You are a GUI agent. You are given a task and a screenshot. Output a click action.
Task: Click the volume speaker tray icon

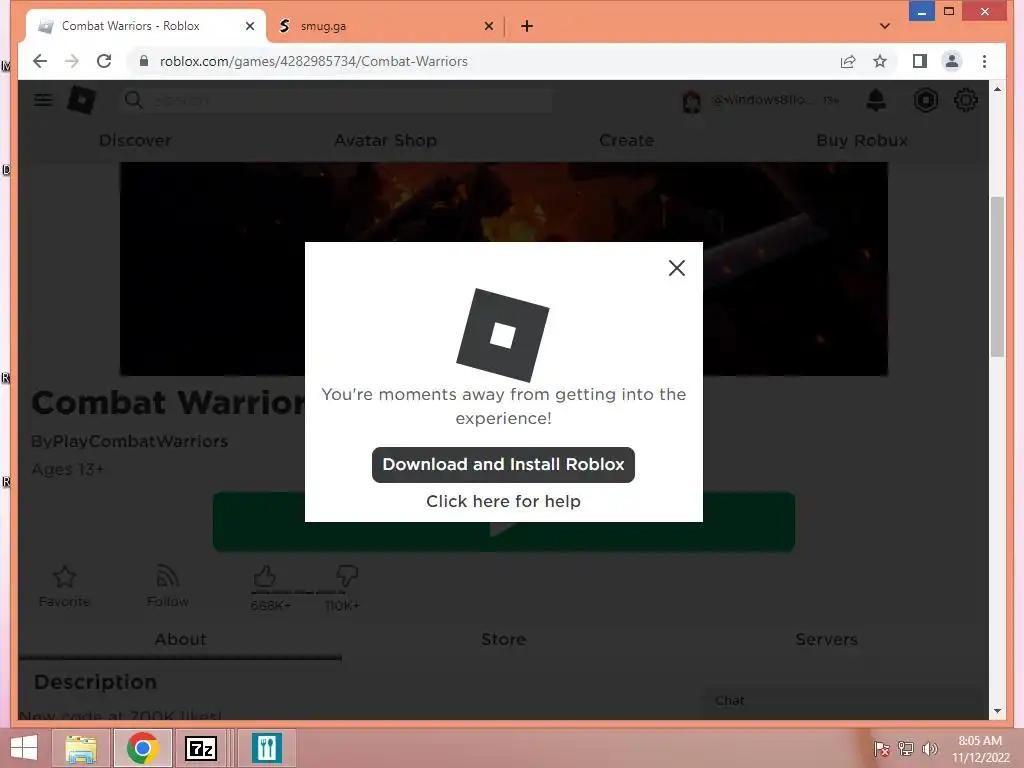tap(929, 749)
